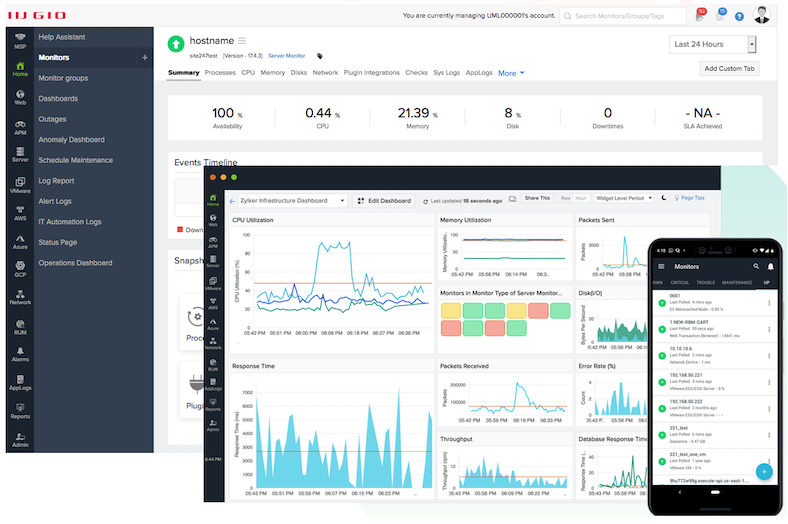Open MSP in the main window sidebar
Image resolution: width=788 pixels, height=524 pixels.
pyautogui.click(x=20, y=40)
